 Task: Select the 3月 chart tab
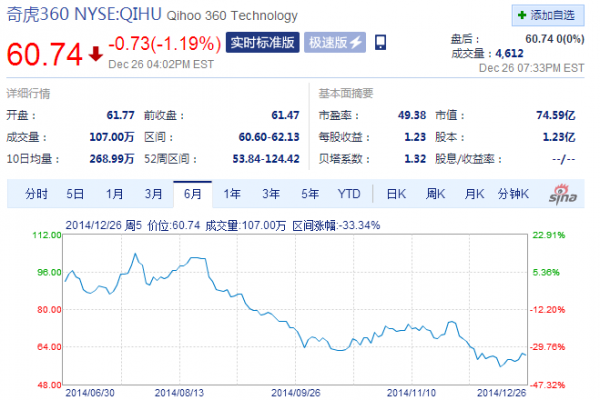pyautogui.click(x=153, y=194)
